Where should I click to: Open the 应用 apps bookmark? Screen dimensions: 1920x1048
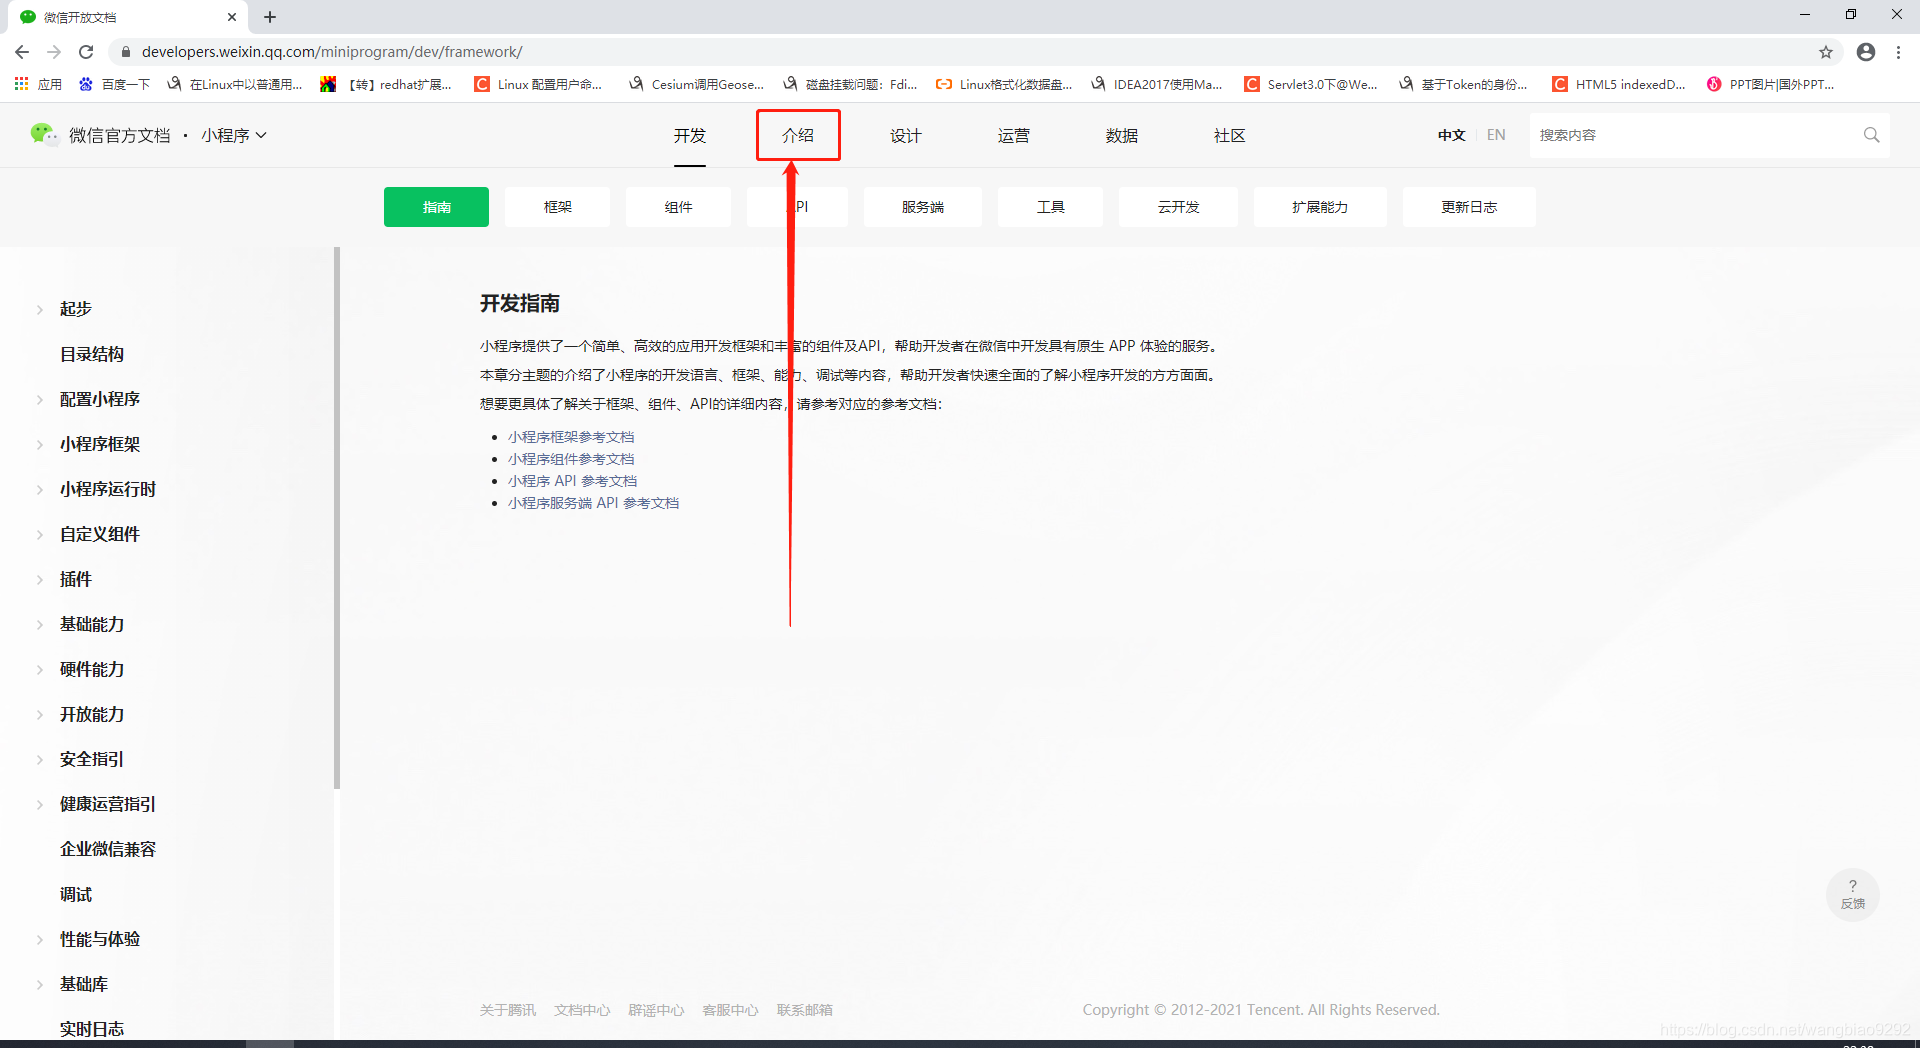38,84
